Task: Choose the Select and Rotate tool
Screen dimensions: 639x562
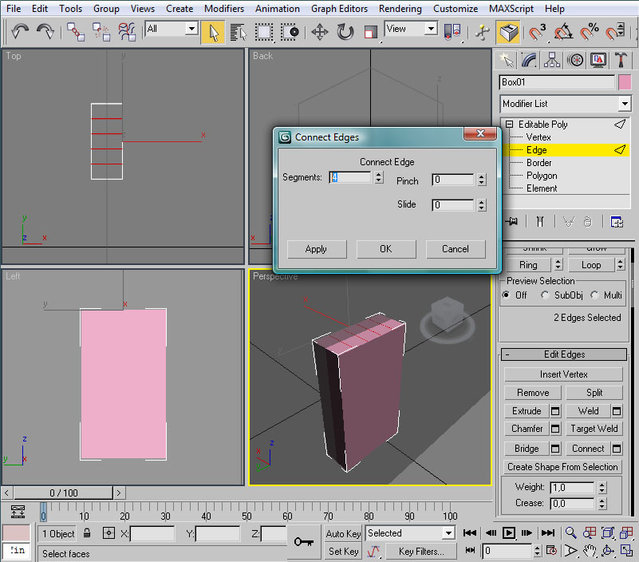Action: click(346, 31)
